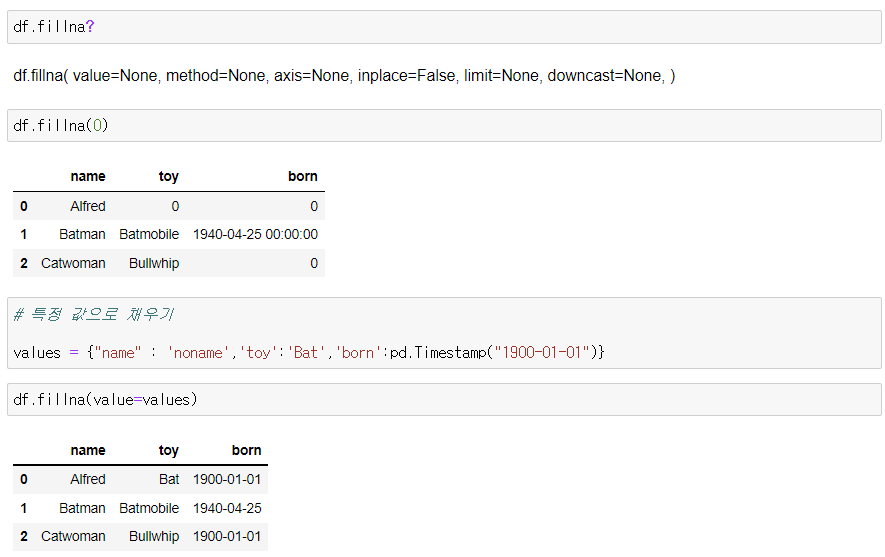
Task: Click the df.fillna(value=values) code cell
Action: (444, 400)
